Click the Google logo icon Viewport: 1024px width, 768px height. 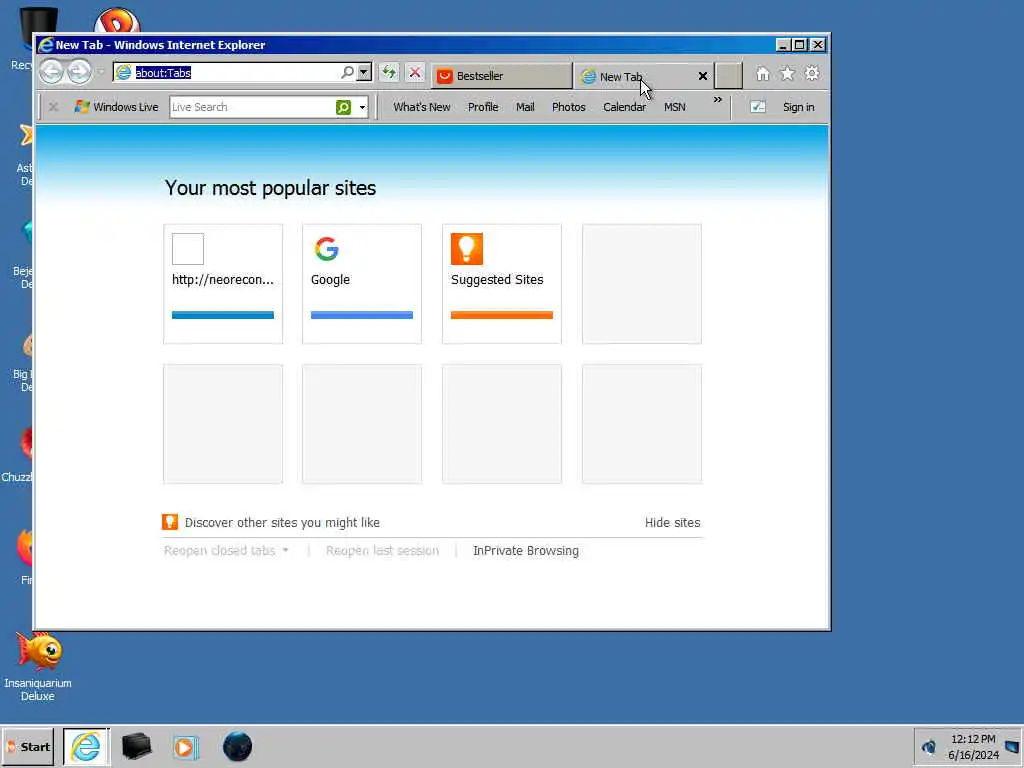tap(327, 249)
